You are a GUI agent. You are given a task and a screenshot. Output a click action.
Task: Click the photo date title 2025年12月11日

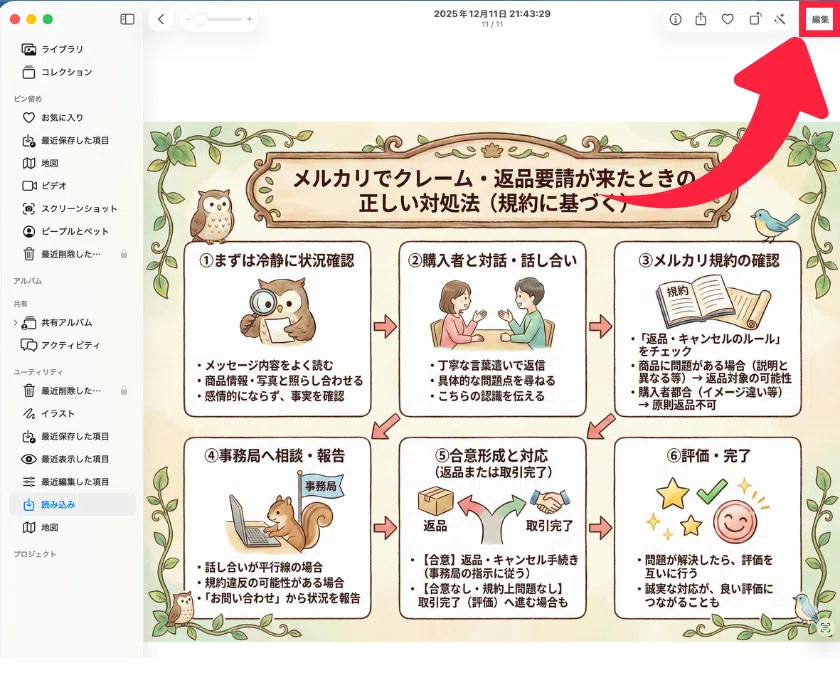tap(492, 13)
